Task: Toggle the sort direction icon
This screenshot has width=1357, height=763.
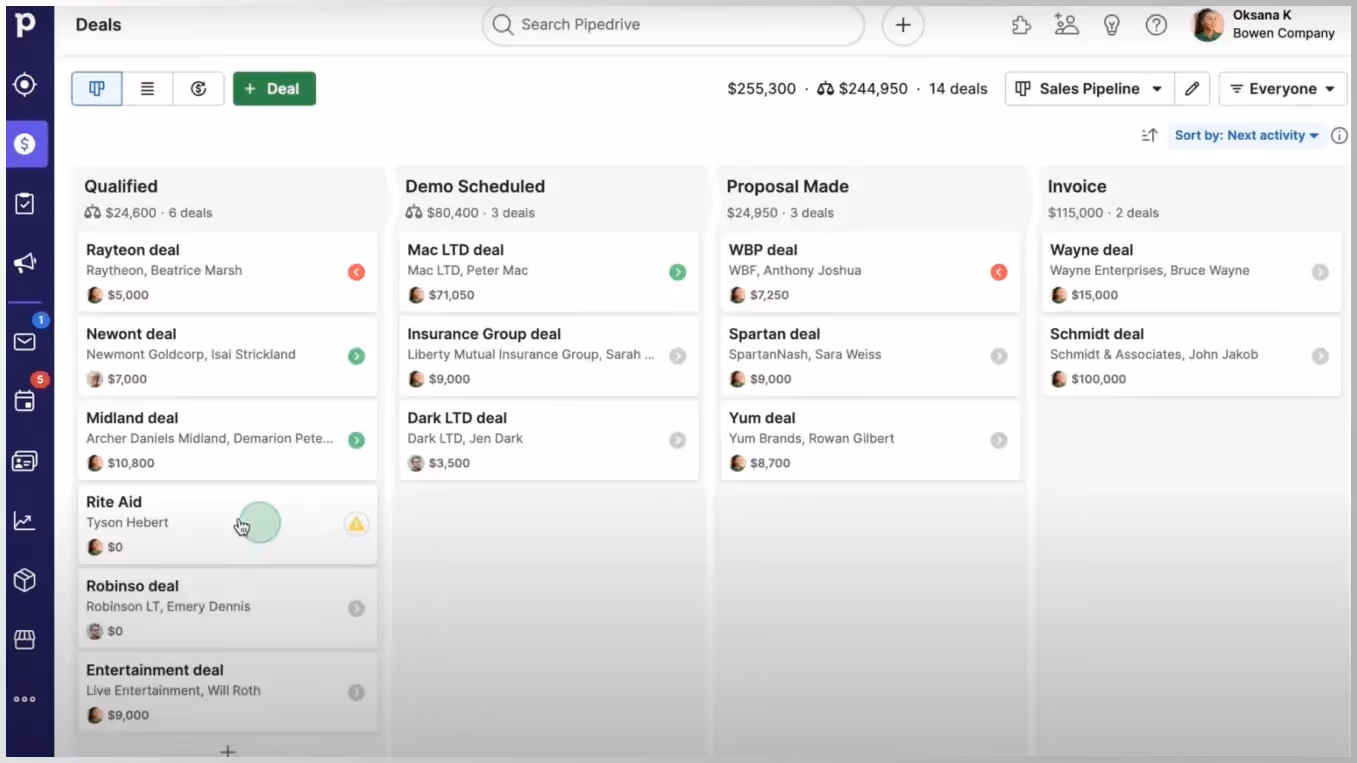Action: (x=1149, y=135)
